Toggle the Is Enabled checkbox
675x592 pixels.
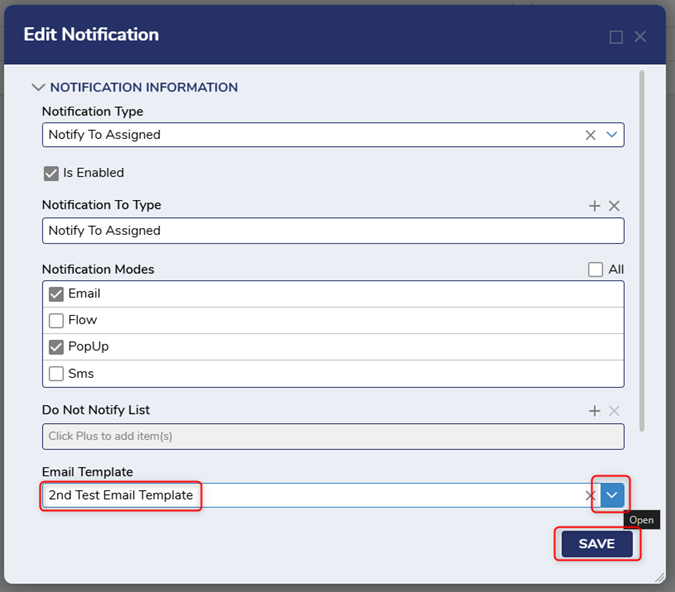pos(52,173)
